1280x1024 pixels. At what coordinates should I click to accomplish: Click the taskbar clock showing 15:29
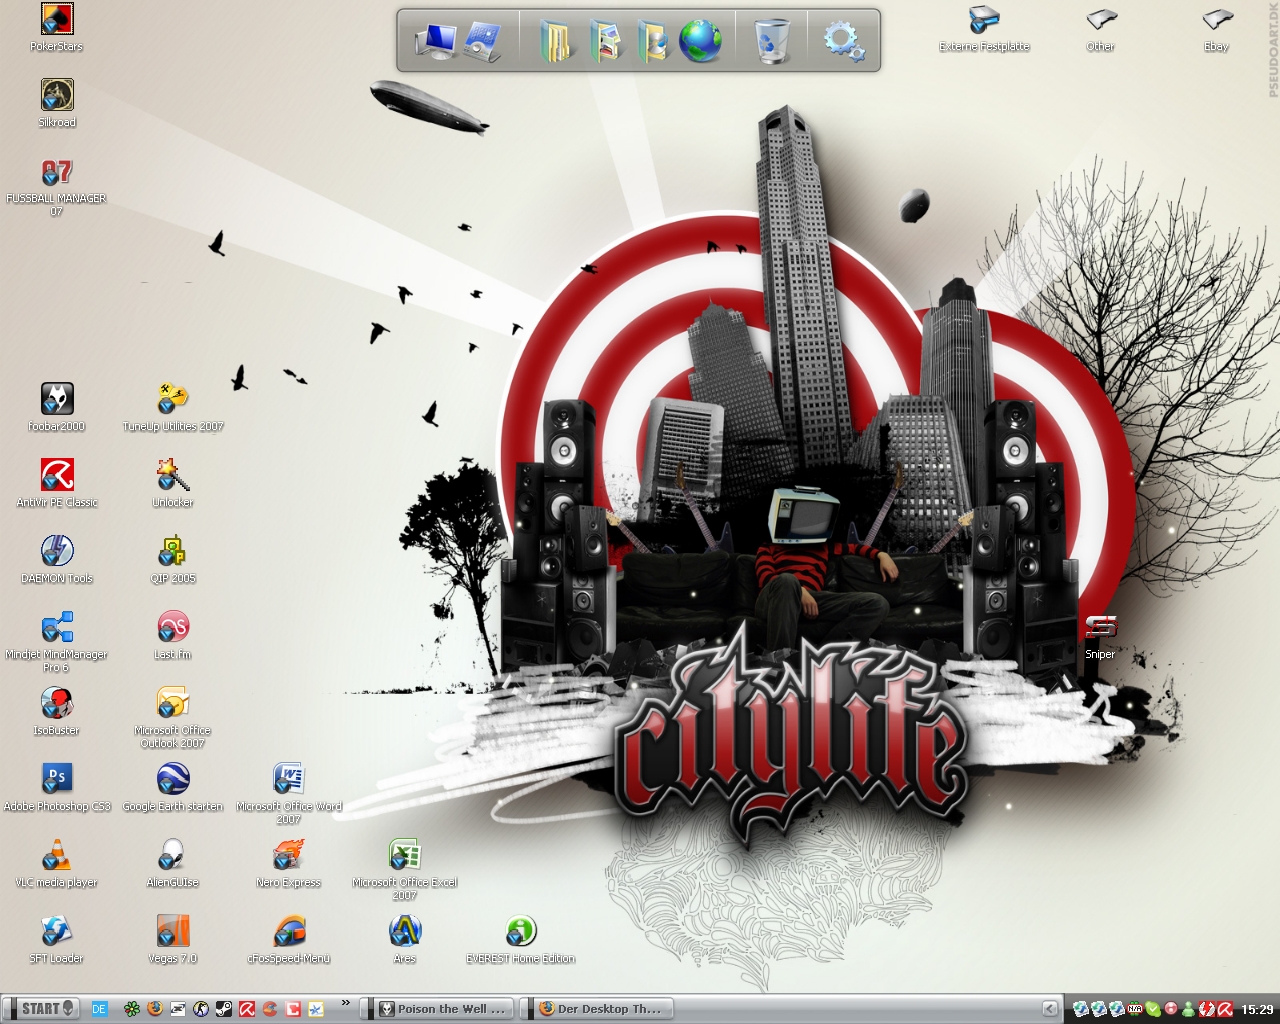(1257, 1010)
